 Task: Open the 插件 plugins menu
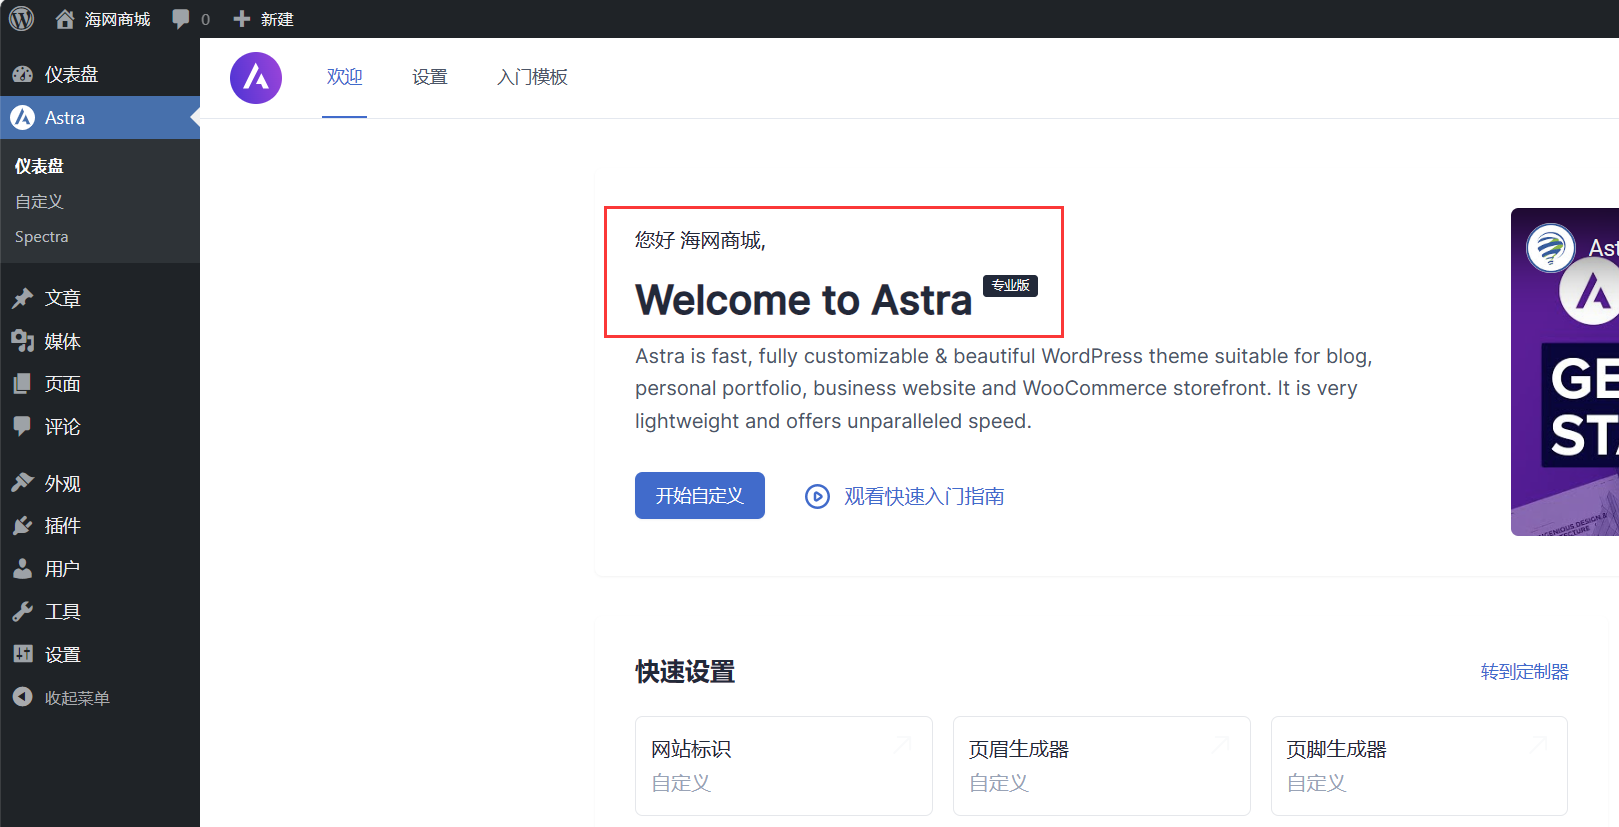[100, 526]
